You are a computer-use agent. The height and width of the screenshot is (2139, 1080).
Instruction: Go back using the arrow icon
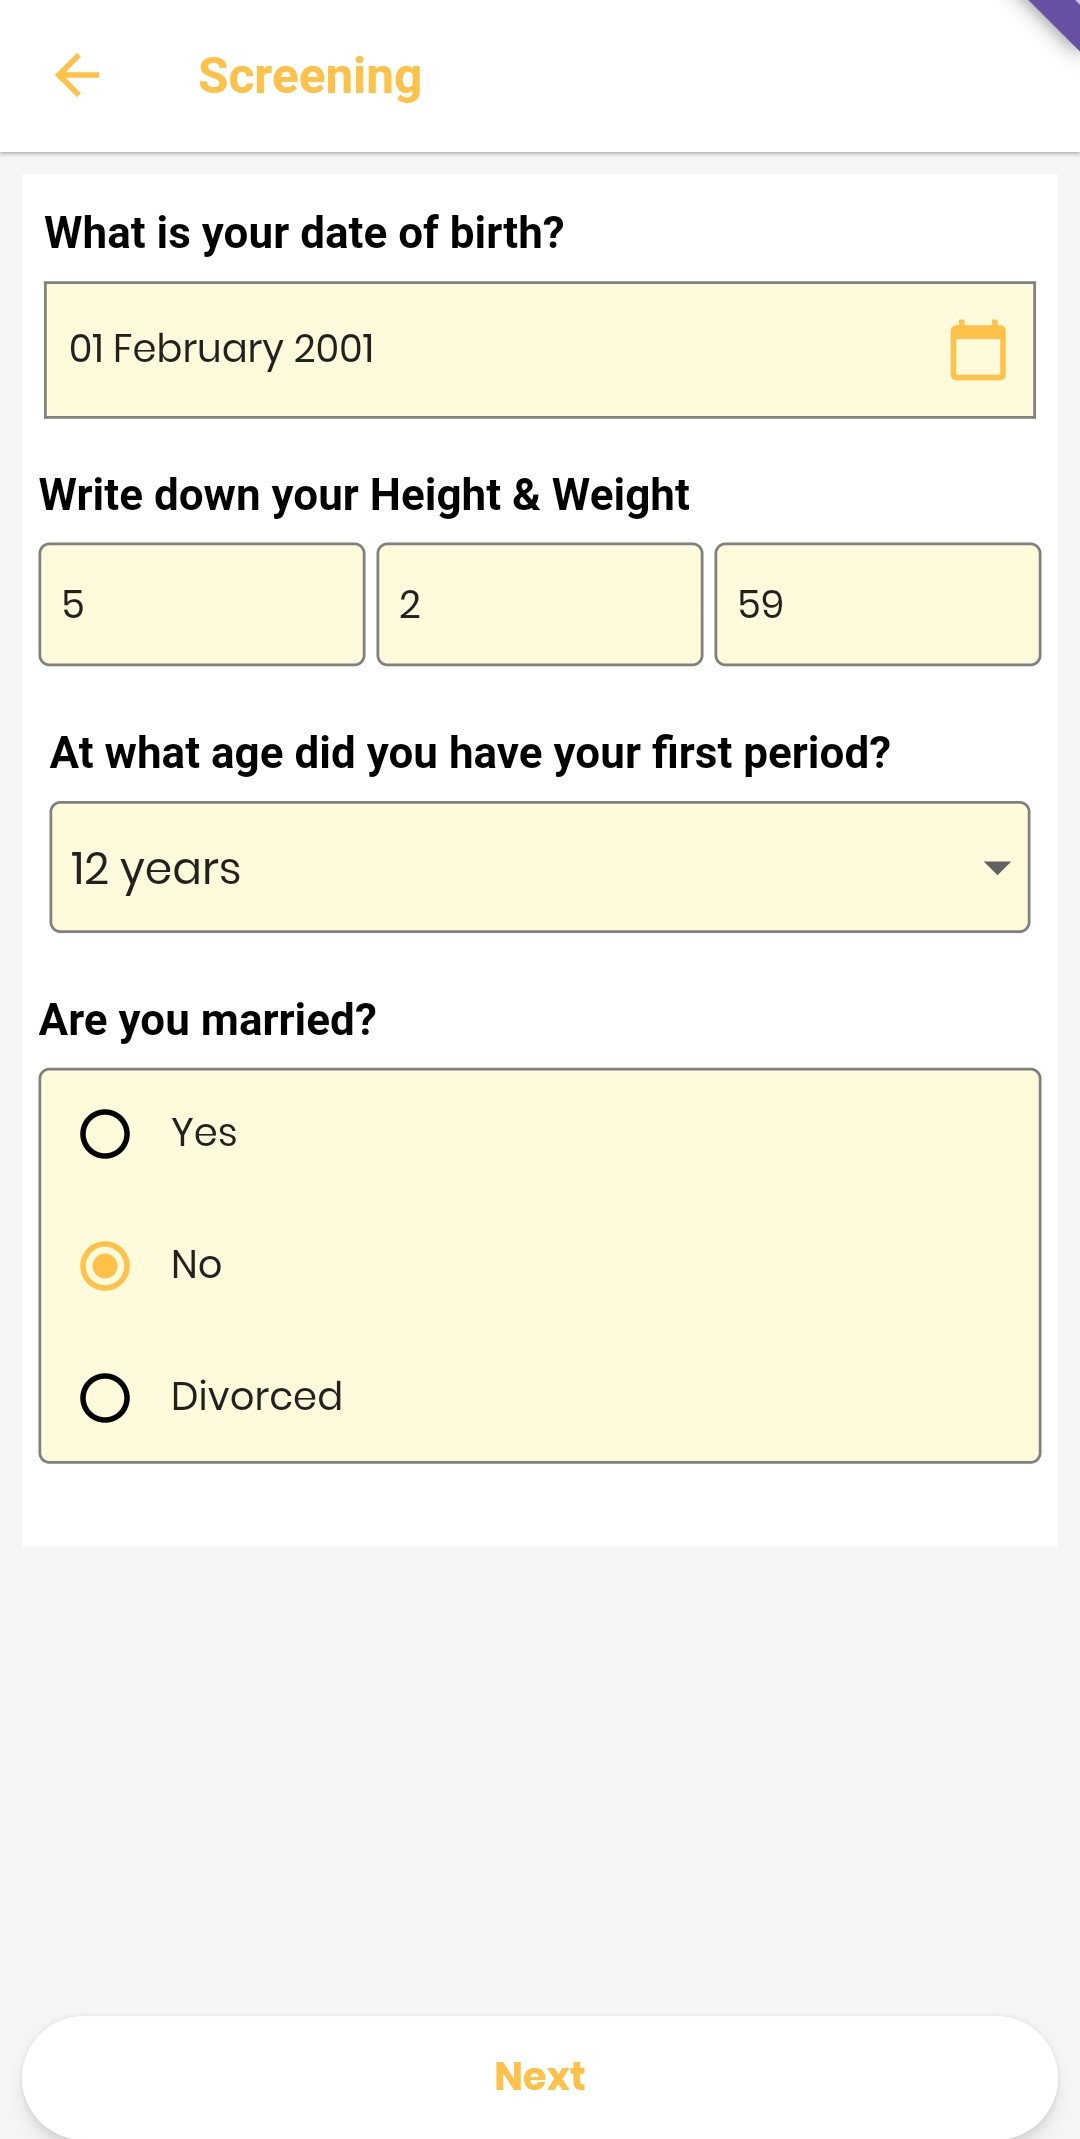point(77,76)
